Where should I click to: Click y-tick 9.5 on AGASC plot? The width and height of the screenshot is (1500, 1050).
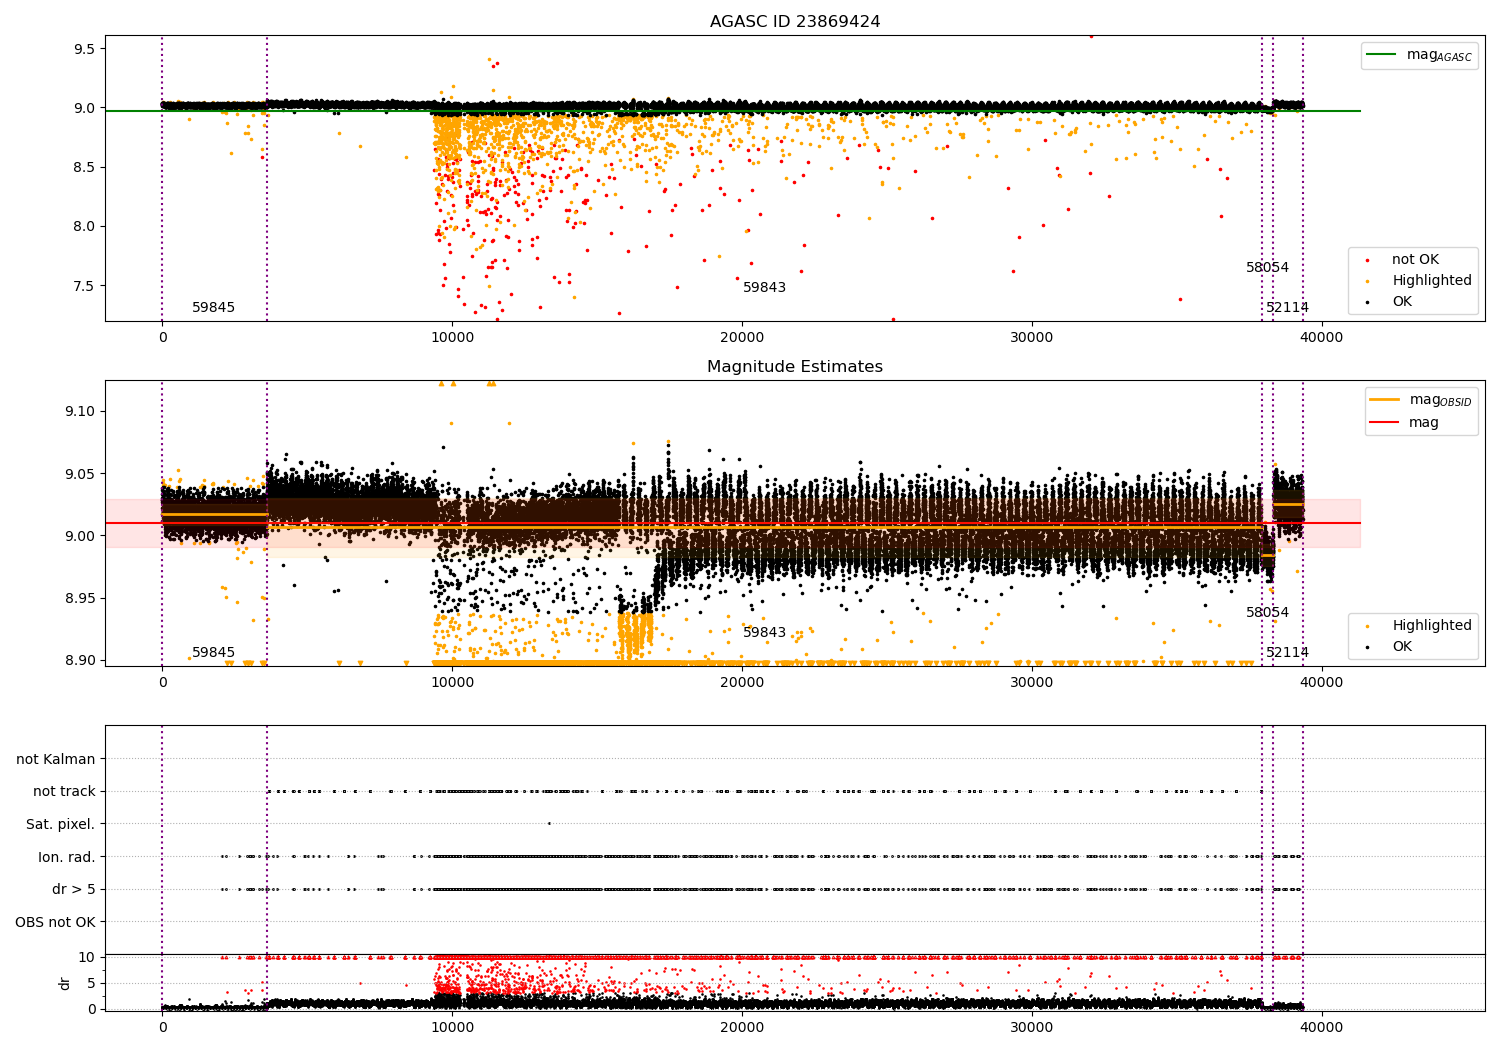coord(84,49)
